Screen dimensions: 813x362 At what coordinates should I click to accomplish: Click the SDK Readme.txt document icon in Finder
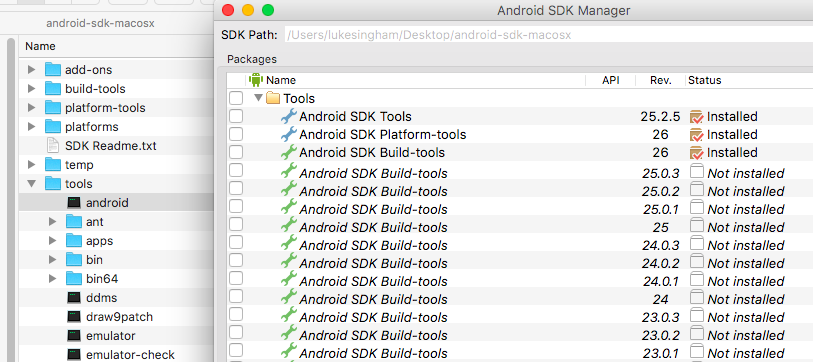point(53,146)
